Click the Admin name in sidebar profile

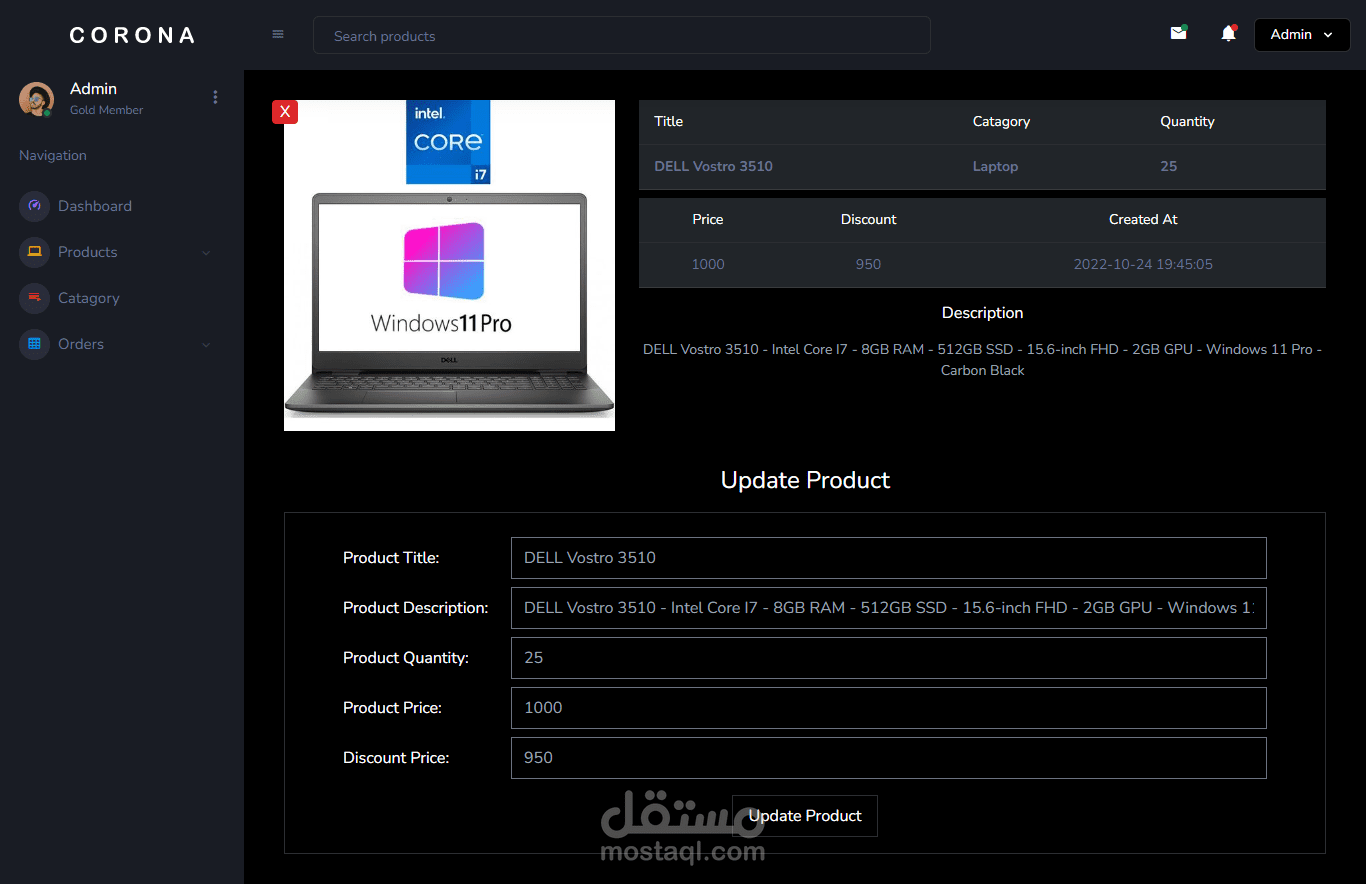point(93,89)
